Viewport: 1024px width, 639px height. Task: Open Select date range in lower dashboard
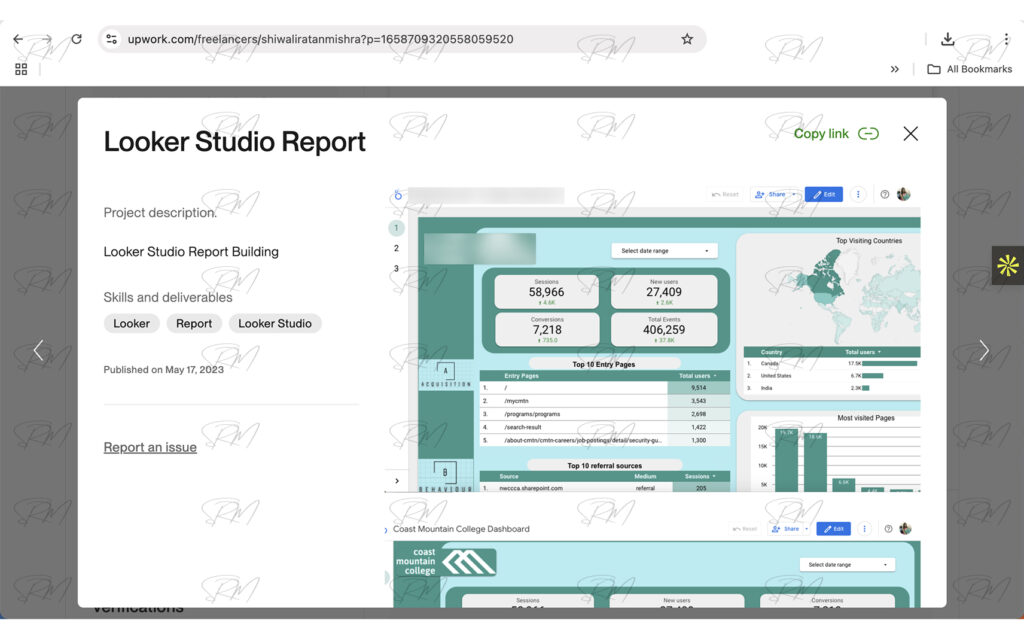(847, 565)
